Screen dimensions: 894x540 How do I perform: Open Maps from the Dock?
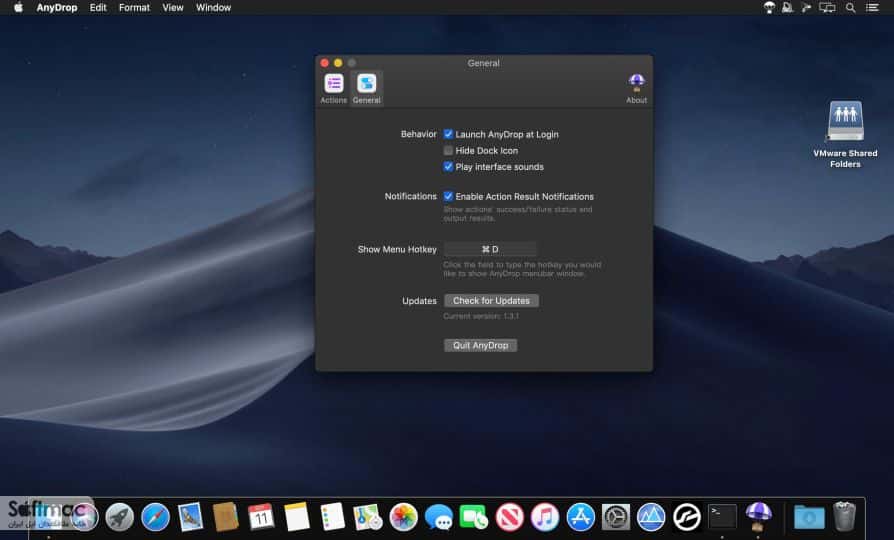(368, 517)
